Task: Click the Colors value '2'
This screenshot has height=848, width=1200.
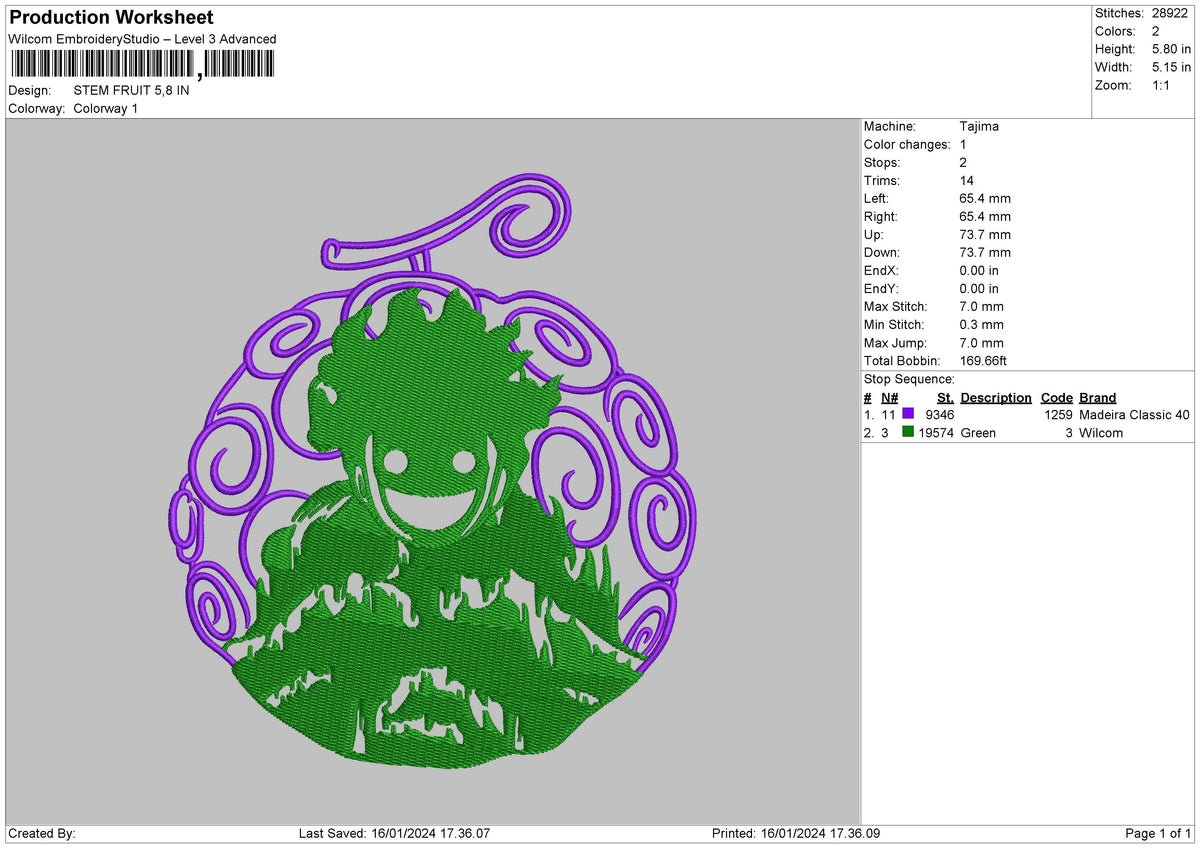Action: coord(1155,31)
